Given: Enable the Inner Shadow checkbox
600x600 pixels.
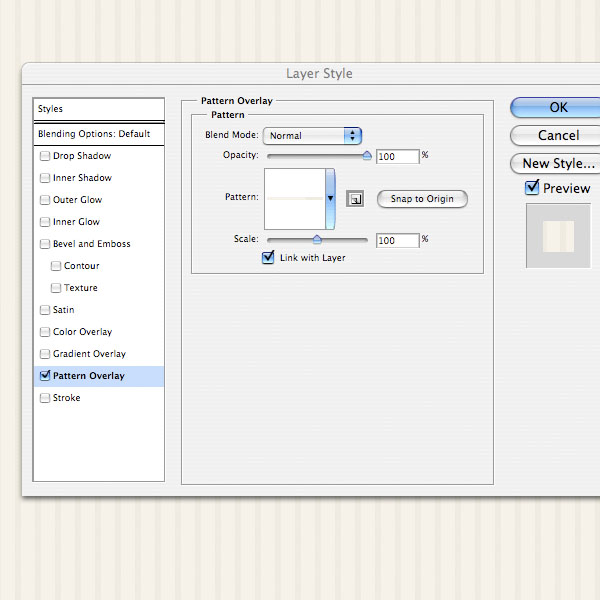Looking at the screenshot, I should click(45, 178).
